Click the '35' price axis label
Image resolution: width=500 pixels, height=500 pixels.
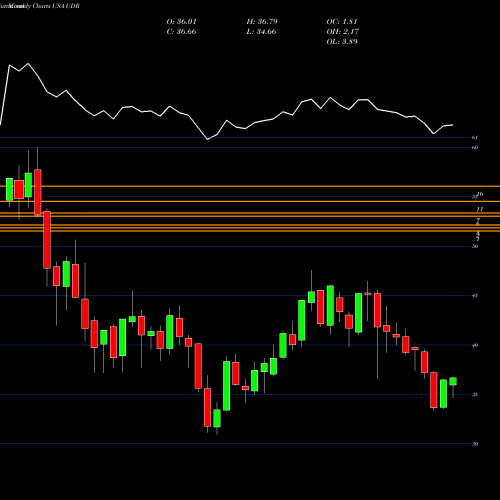tap(475, 395)
